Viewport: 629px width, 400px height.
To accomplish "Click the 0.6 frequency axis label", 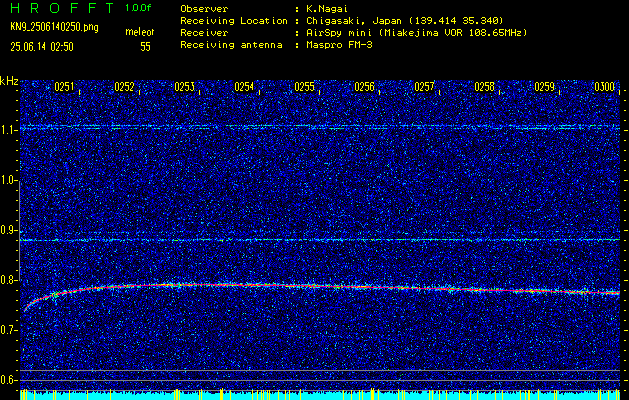I will pyautogui.click(x=7, y=380).
